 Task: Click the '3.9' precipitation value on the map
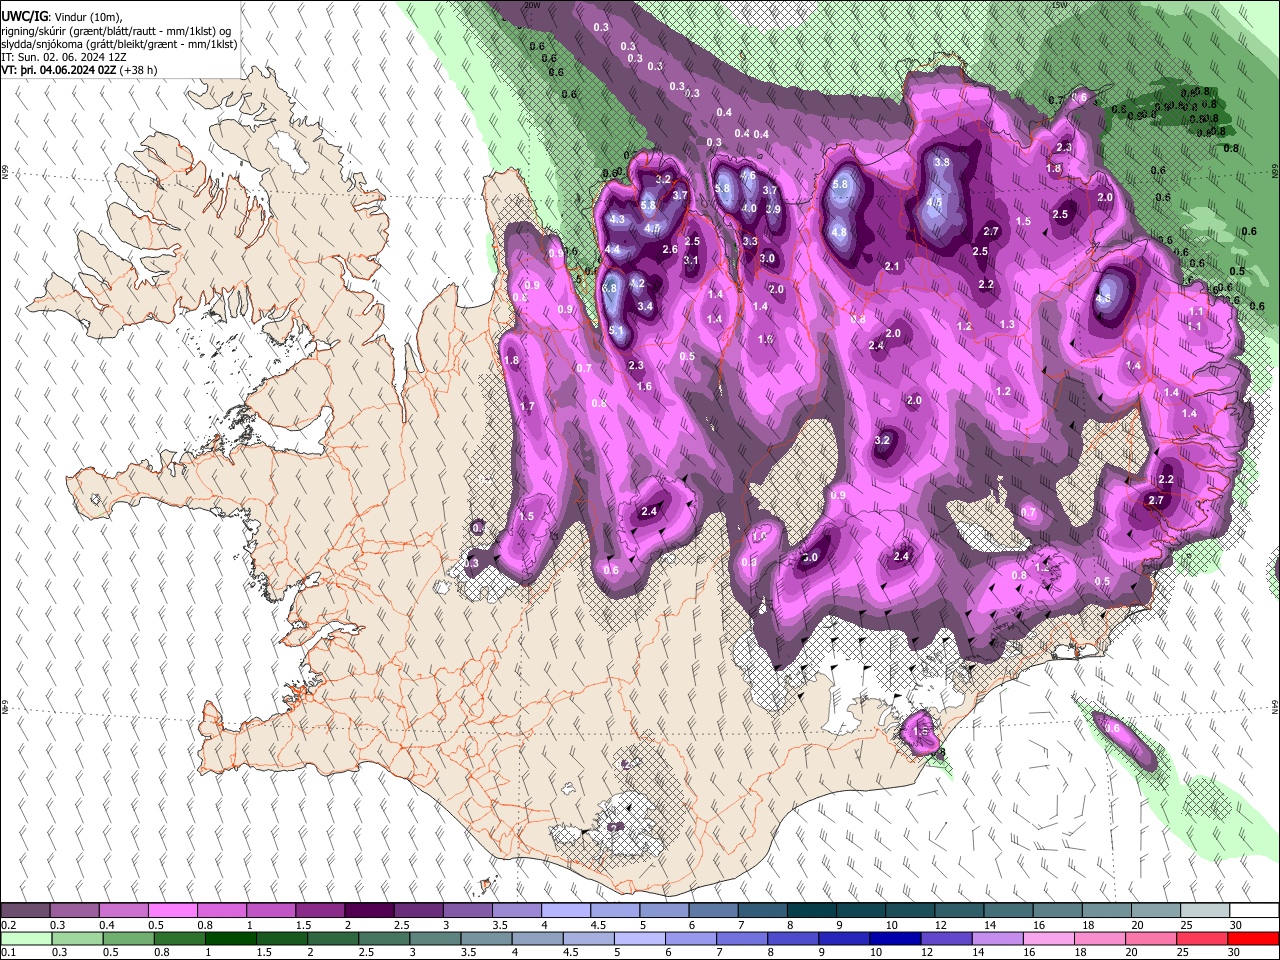coord(773,210)
